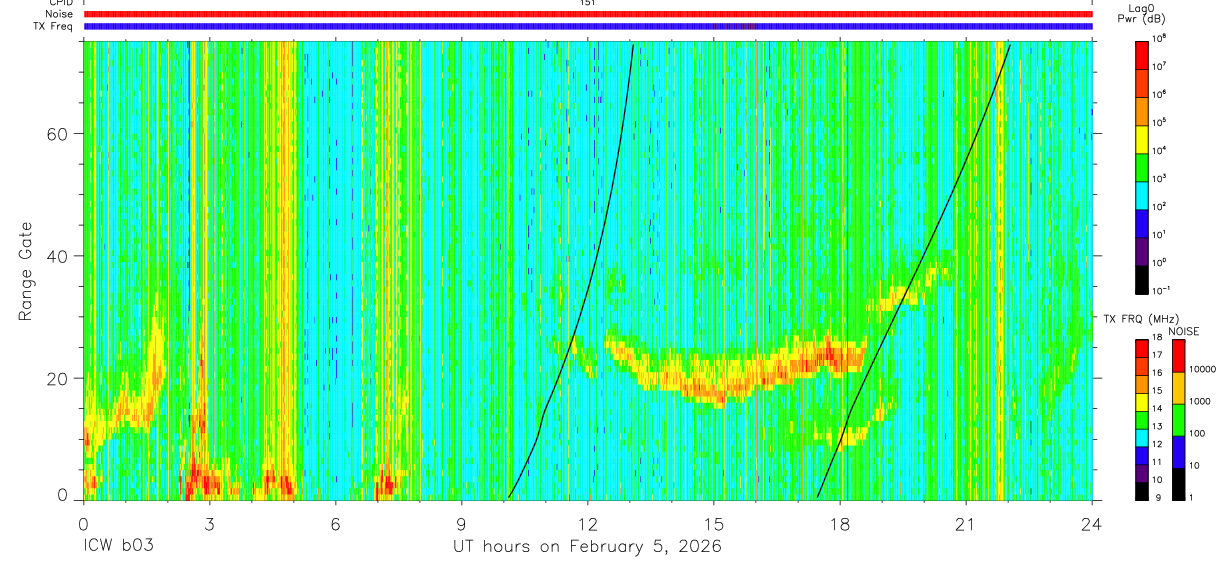Click the NOISE legend title
Screen dimensions: 1228x567
(x=1184, y=331)
